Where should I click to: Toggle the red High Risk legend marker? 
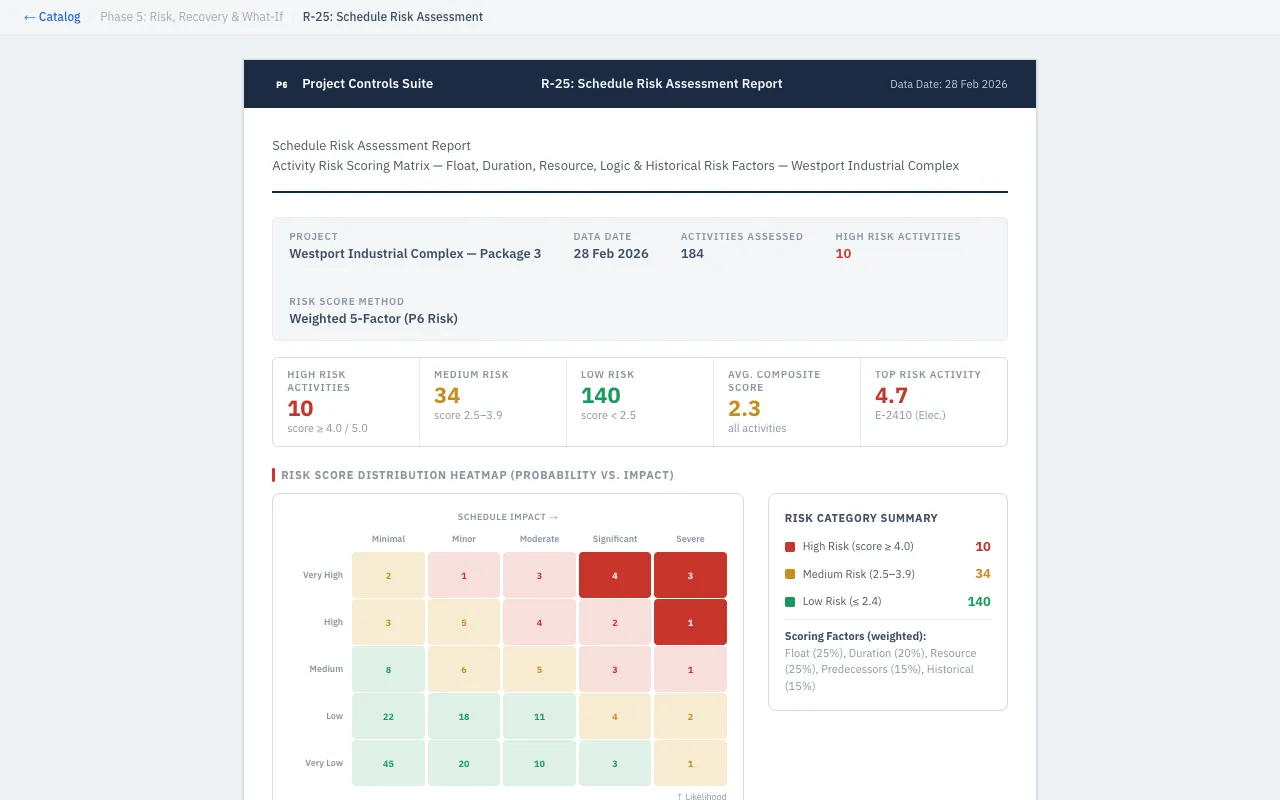791,546
